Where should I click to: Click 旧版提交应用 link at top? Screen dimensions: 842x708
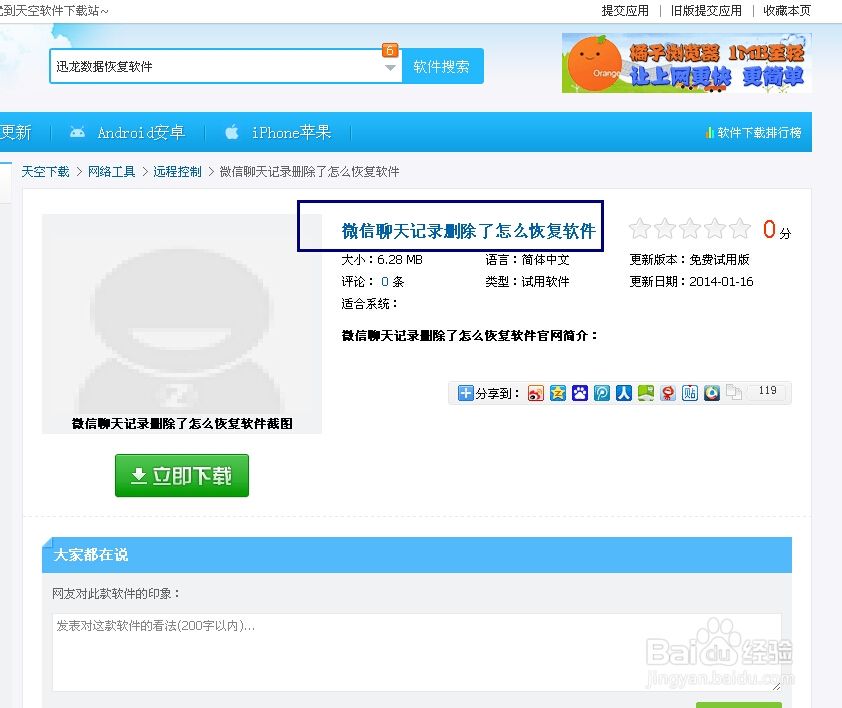(706, 11)
